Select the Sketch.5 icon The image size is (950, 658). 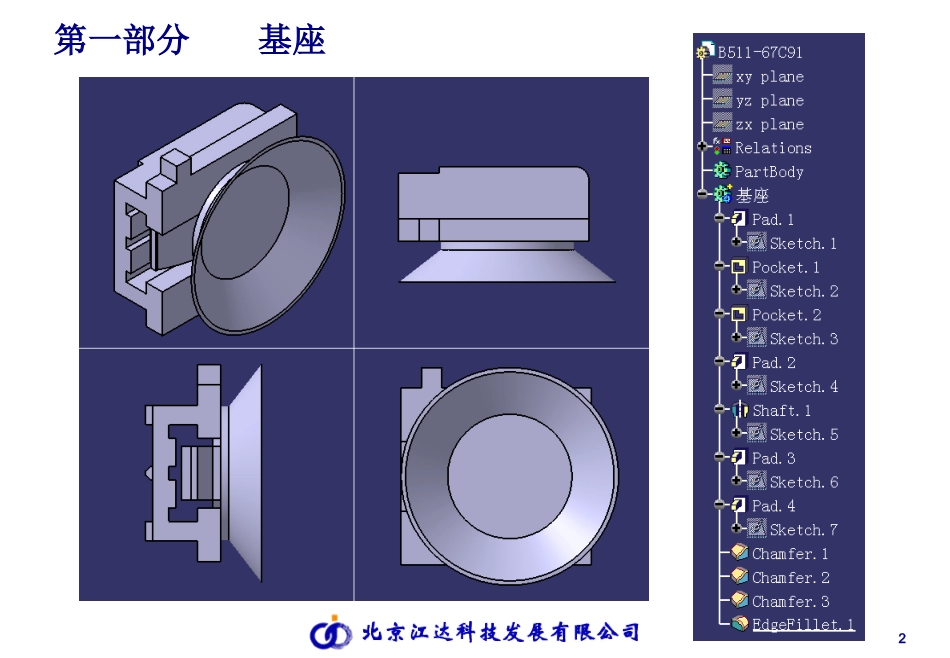(x=756, y=433)
